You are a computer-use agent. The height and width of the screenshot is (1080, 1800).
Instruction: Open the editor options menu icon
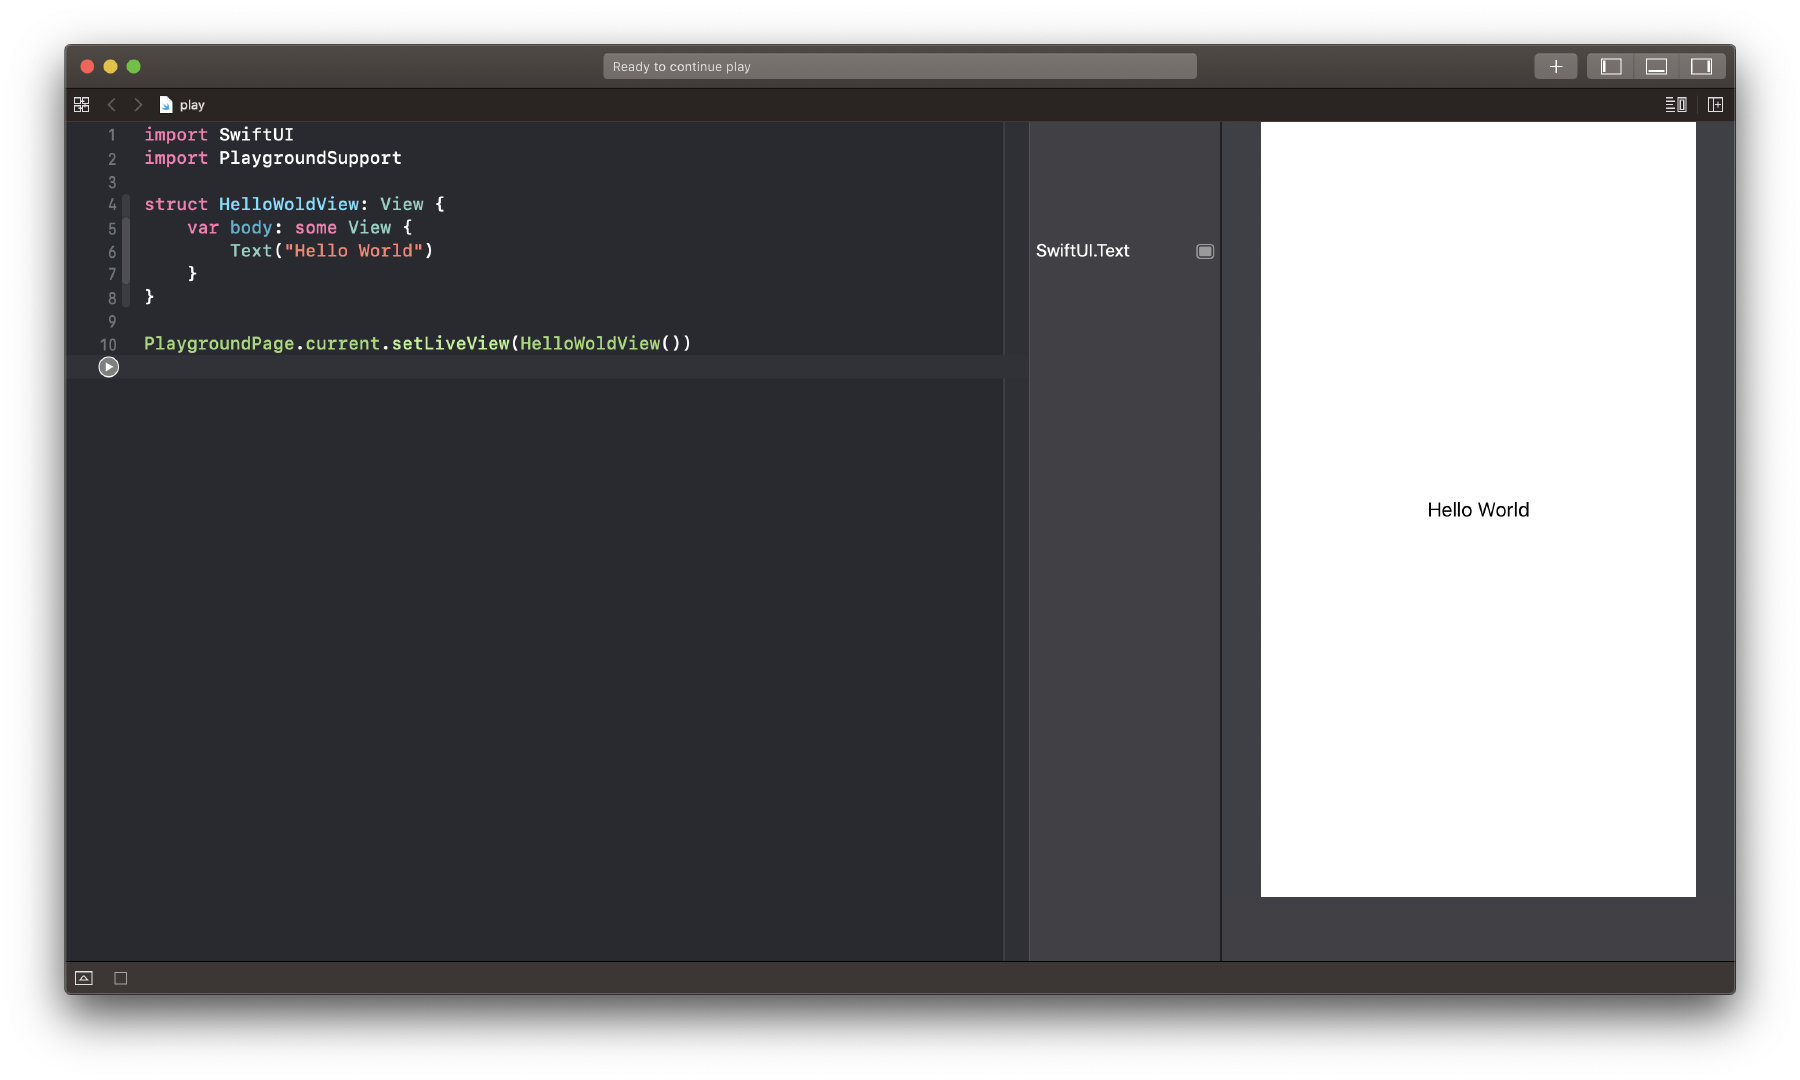point(1676,104)
